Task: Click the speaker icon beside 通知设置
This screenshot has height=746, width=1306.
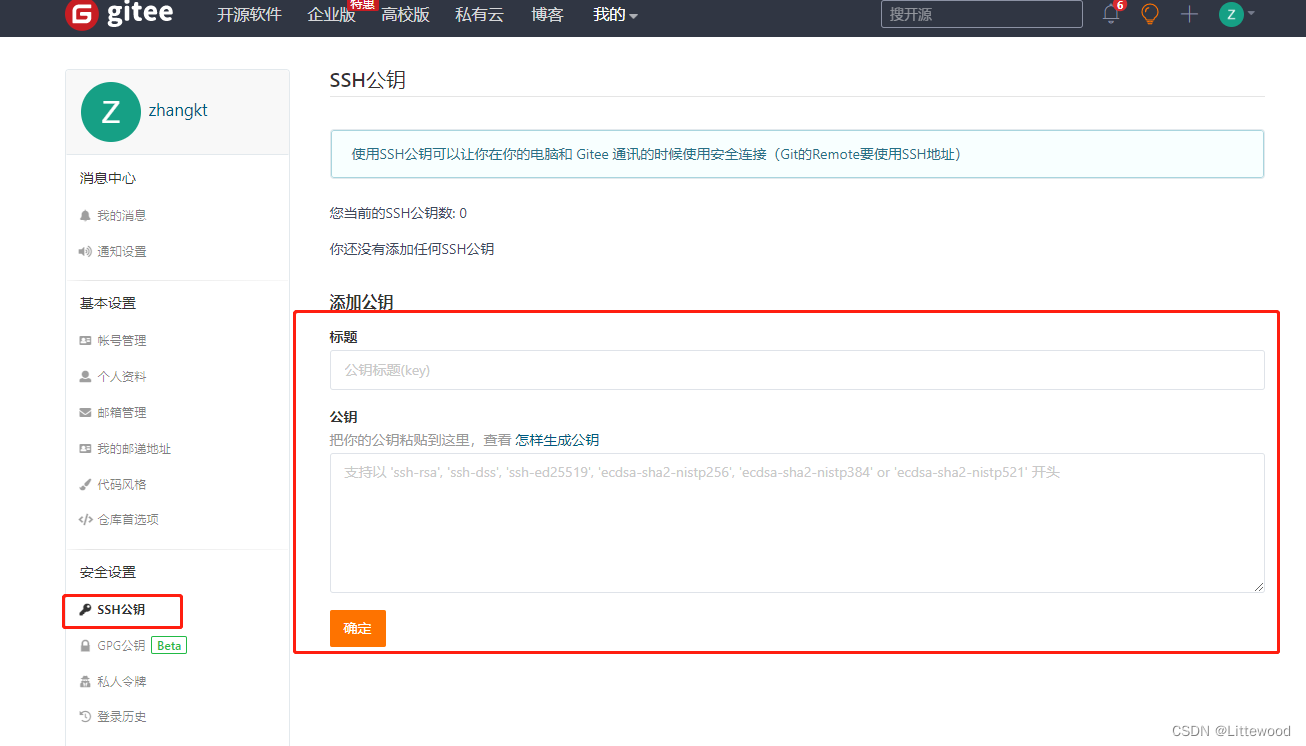Action: coord(85,251)
